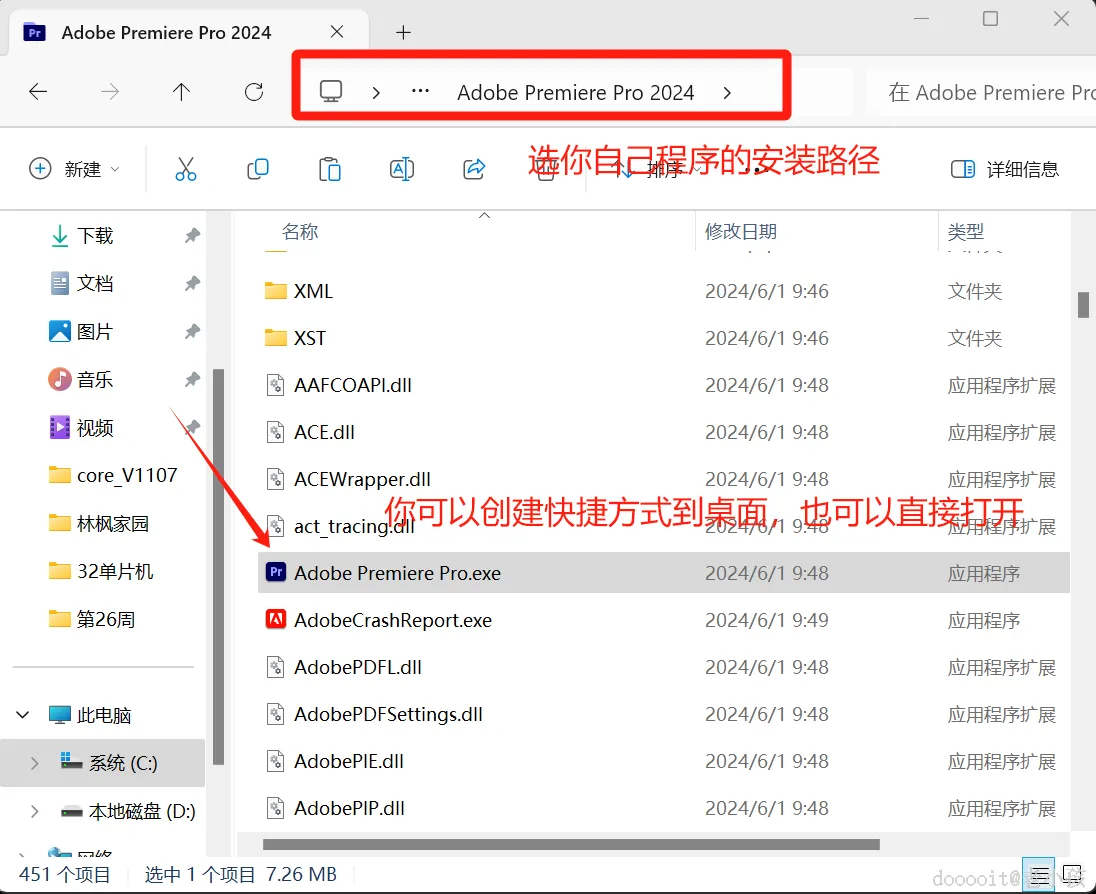Open 音乐 in quick access
This screenshot has height=894, width=1096.
click(x=95, y=380)
